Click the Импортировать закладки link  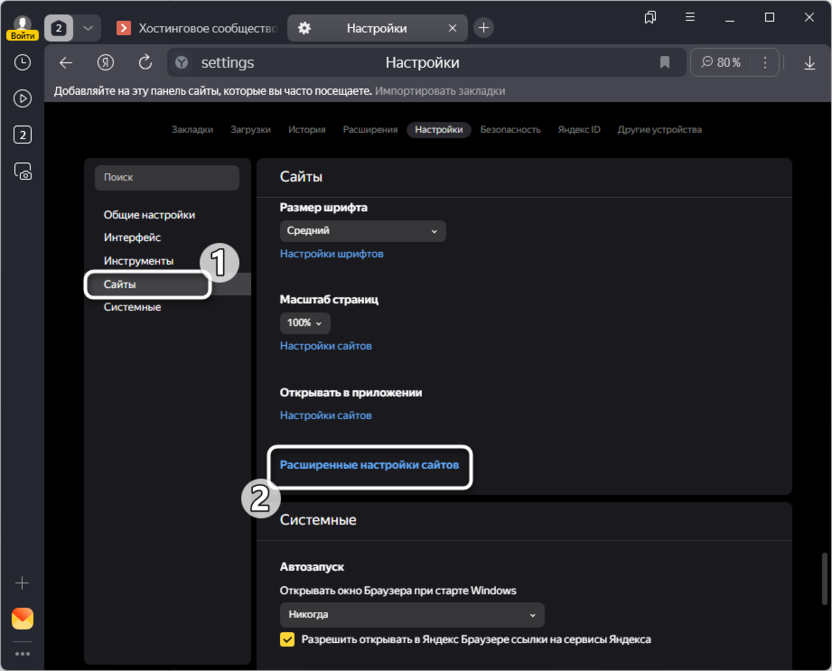tap(441, 91)
